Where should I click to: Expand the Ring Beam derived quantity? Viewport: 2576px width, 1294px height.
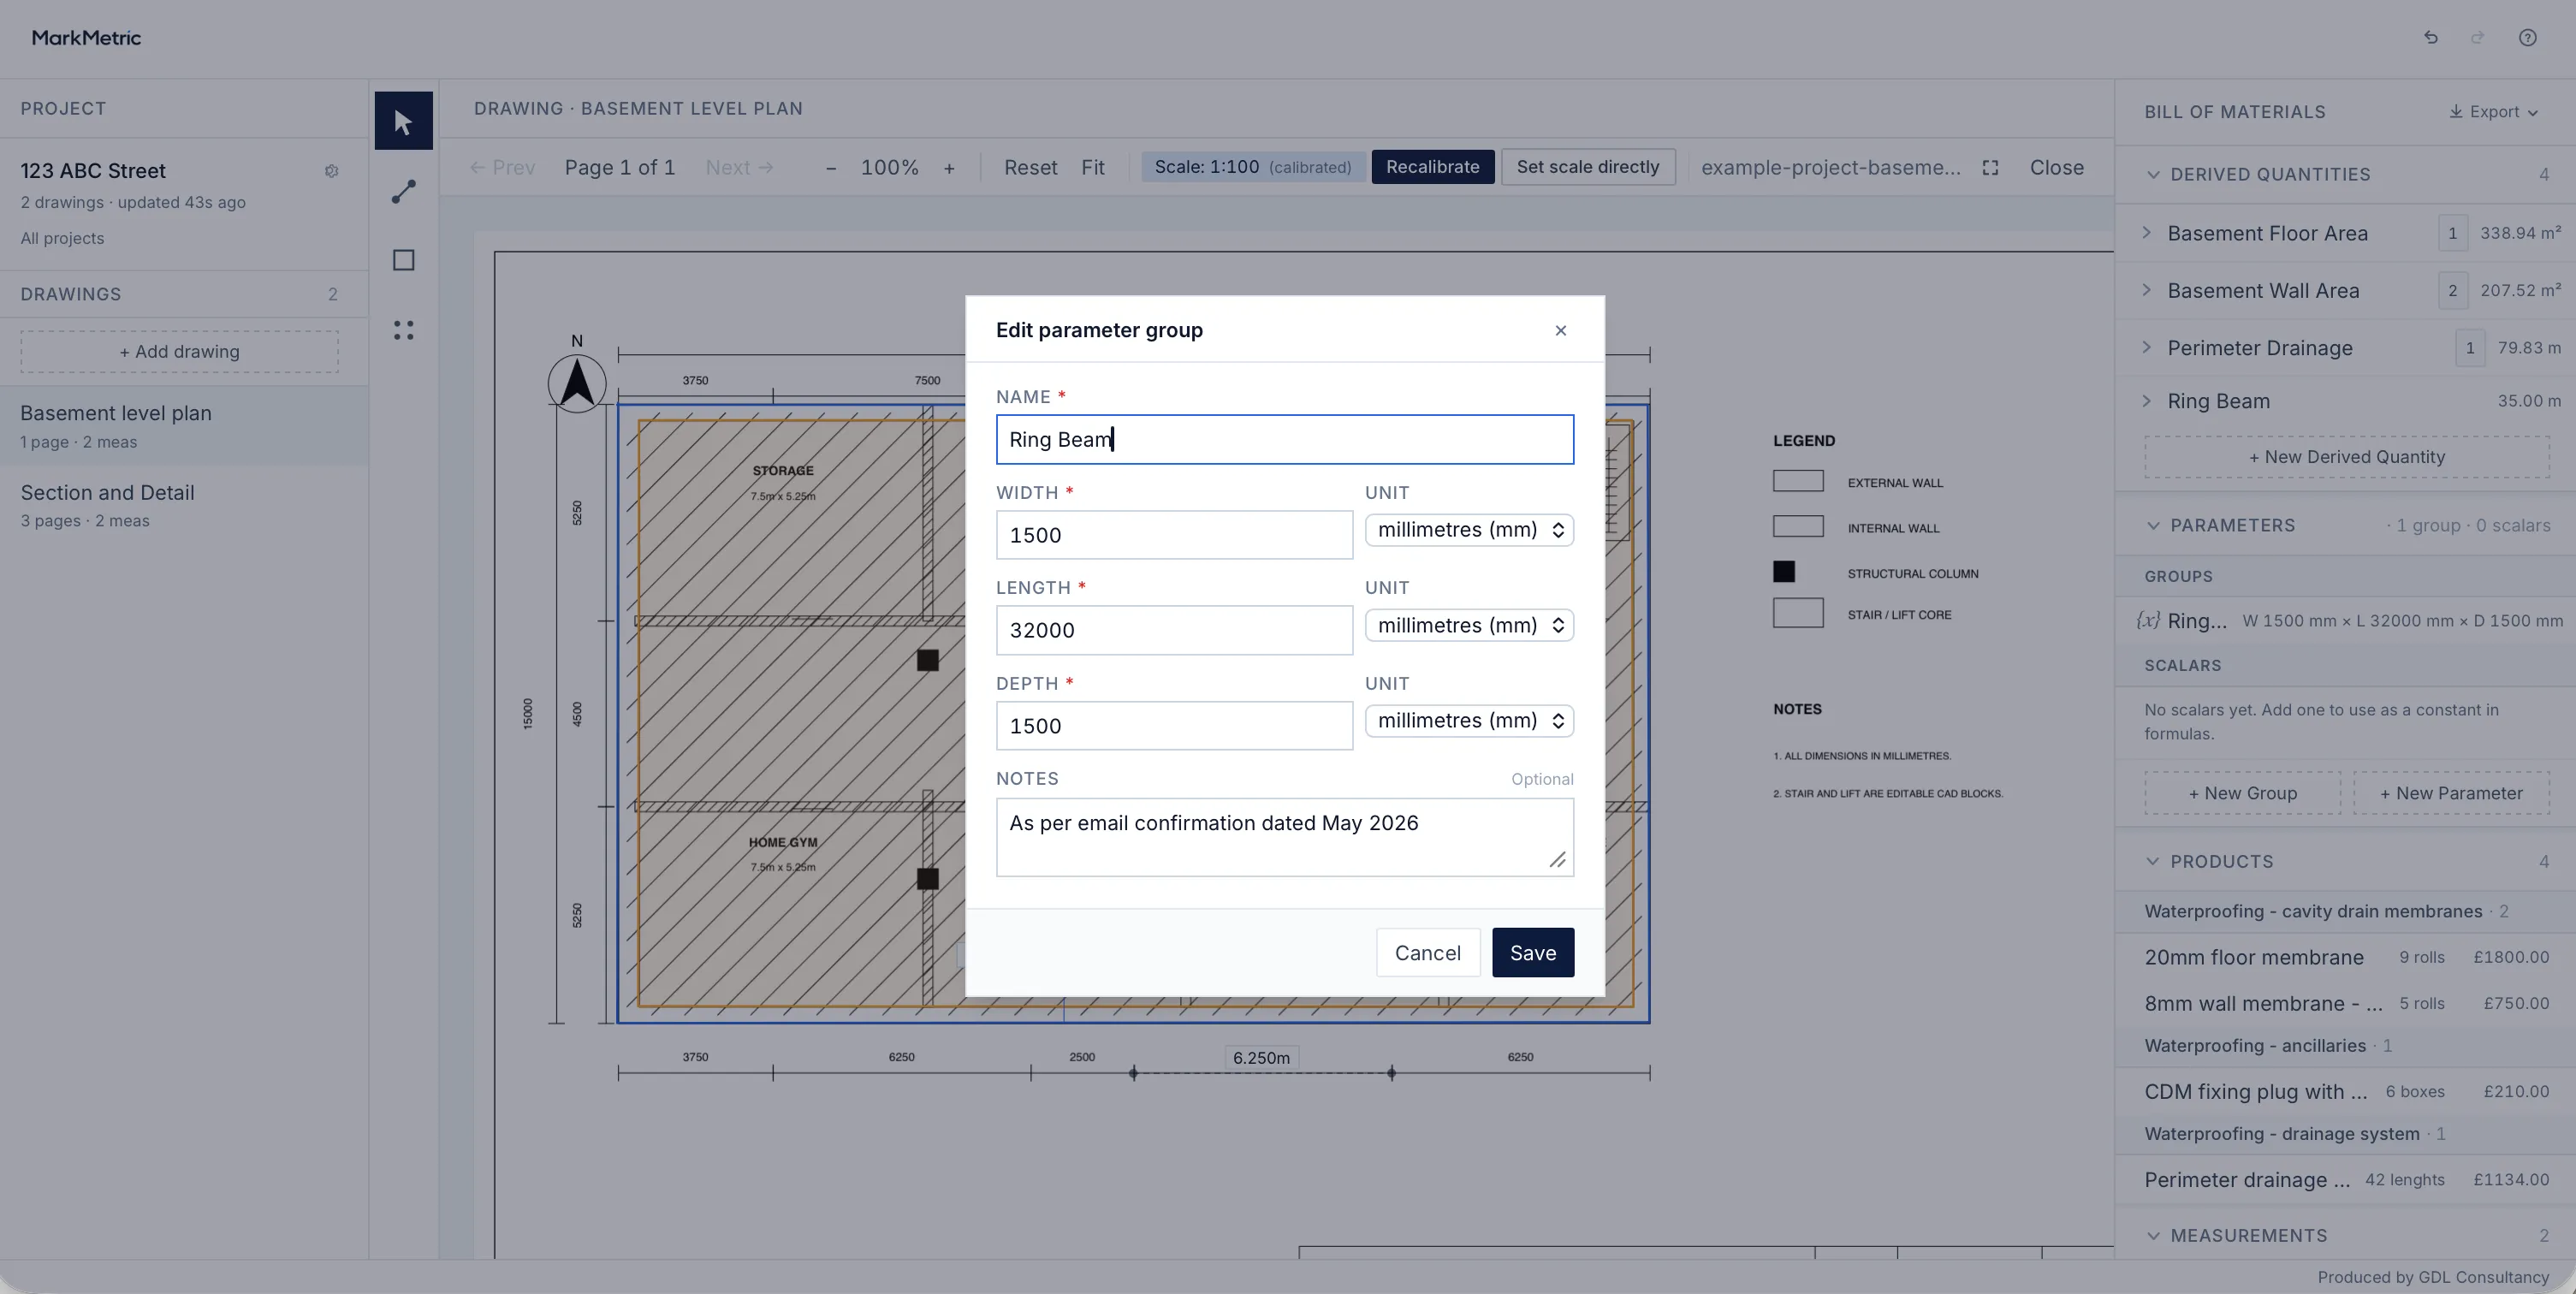(2146, 400)
